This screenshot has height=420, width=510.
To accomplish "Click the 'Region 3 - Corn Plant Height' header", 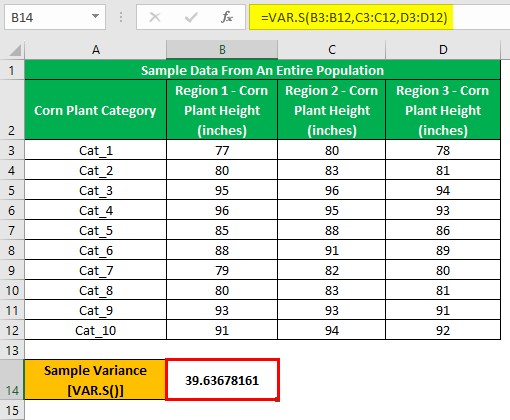I will [443, 110].
